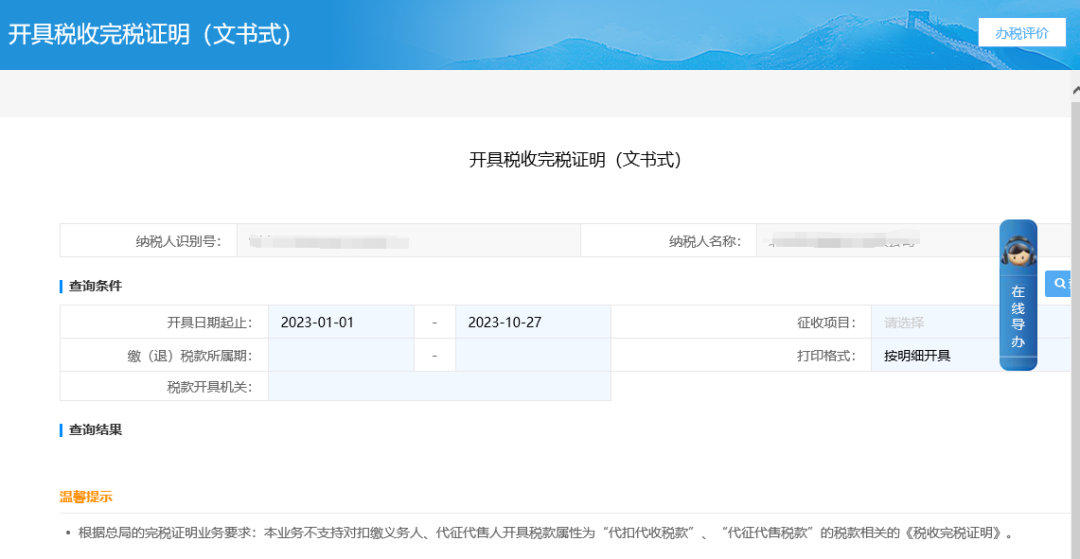The height and width of the screenshot is (559, 1080).
Task: Open the 在线导办 floating panel text
Action: pyautogui.click(x=1018, y=317)
